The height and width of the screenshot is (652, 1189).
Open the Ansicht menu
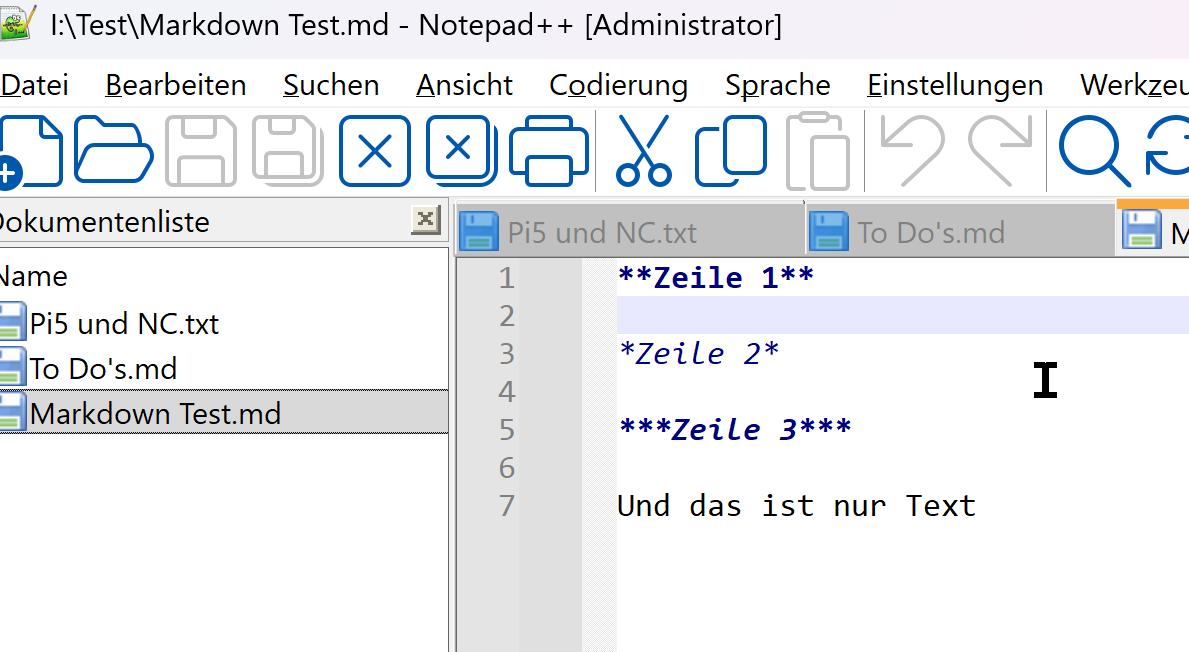click(464, 85)
